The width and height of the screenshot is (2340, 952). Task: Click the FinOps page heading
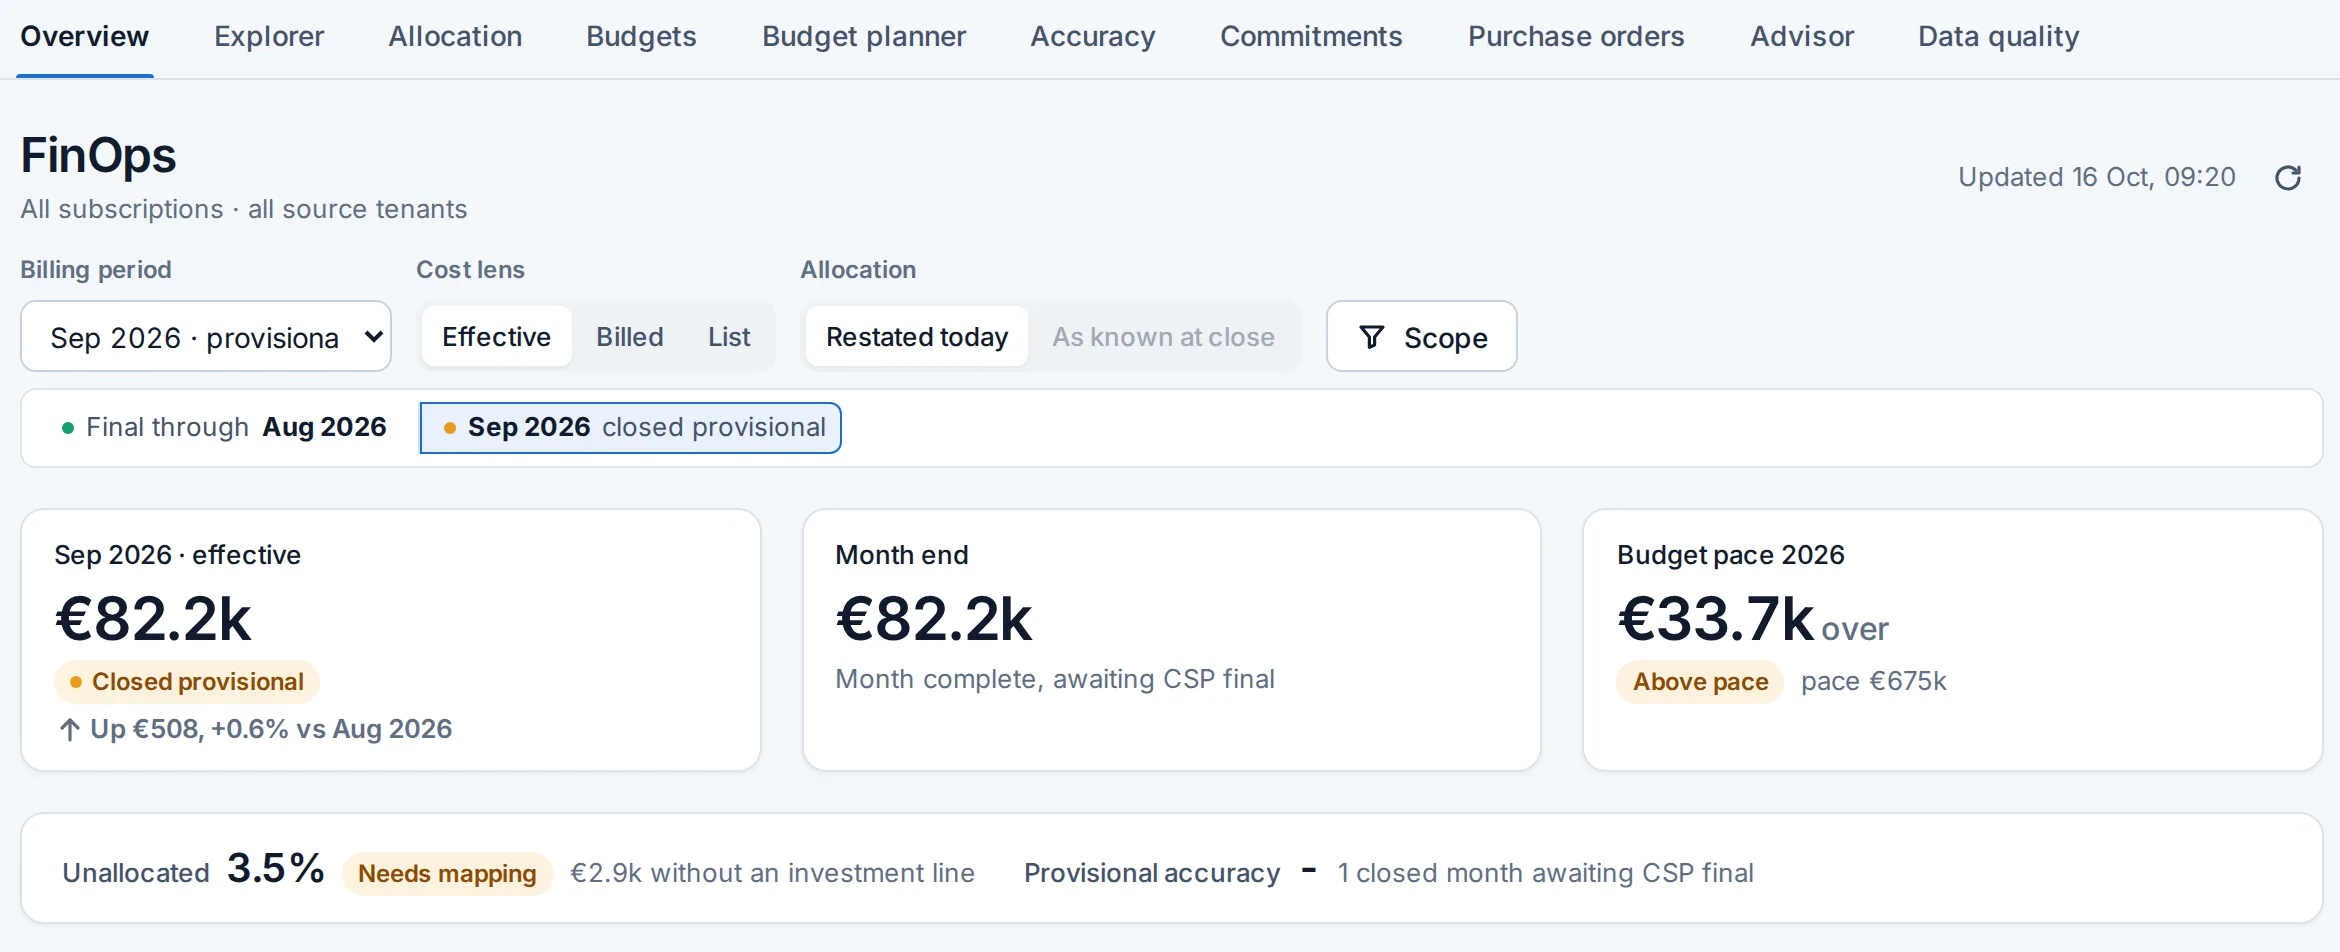pyautogui.click(x=99, y=156)
